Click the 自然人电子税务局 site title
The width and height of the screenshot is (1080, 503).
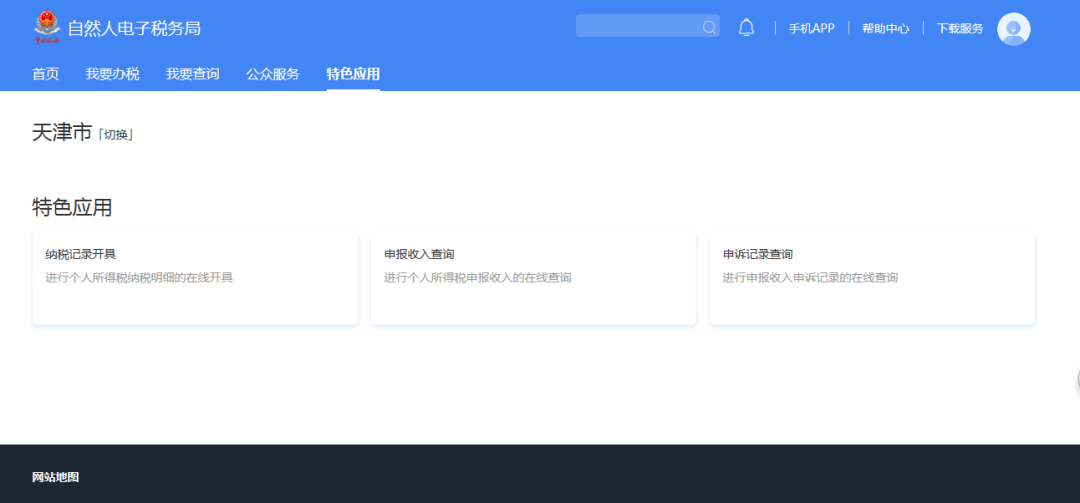pyautogui.click(x=134, y=28)
